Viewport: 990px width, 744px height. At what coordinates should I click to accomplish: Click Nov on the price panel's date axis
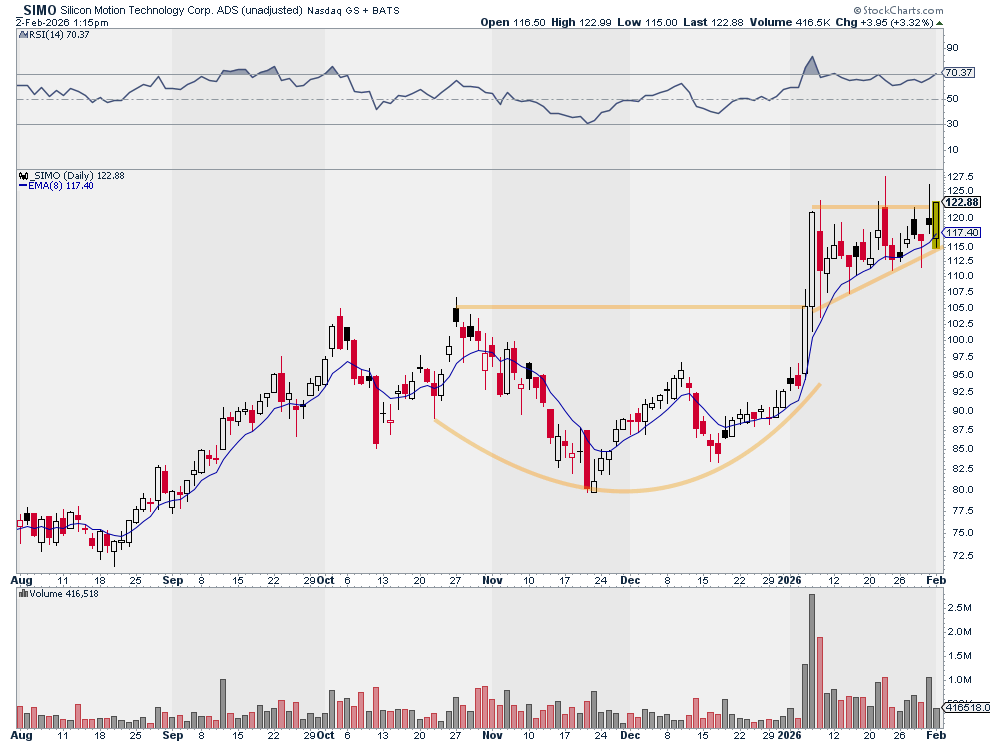point(492,580)
